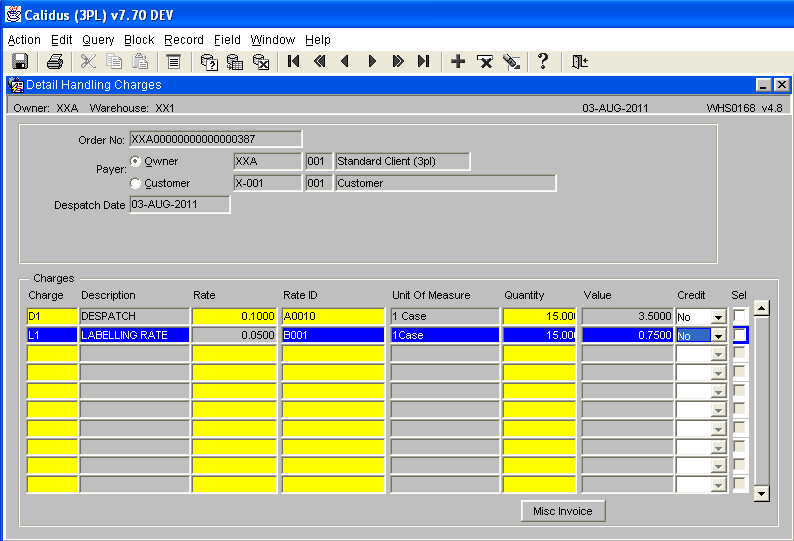This screenshot has height=541, width=794.
Task: Open Credit dropdown in fifth charges row
Action: (x=718, y=392)
